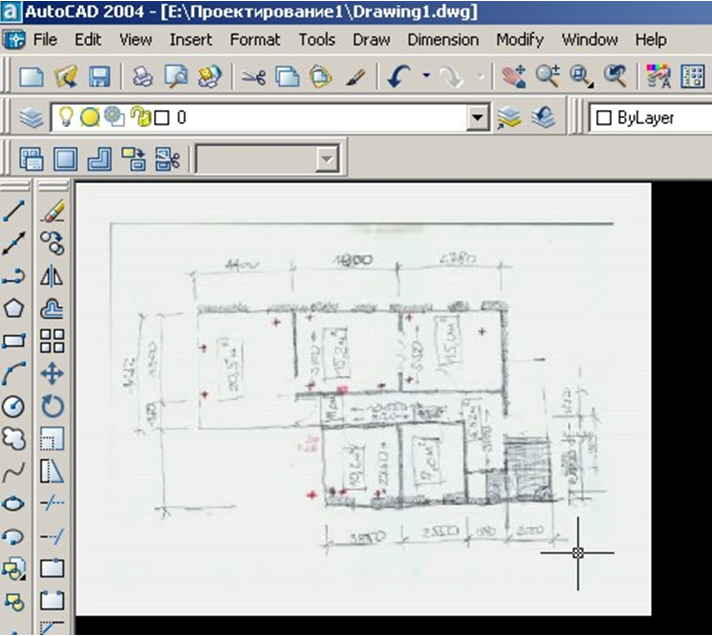Click the Zoom Previous icon
The width and height of the screenshot is (712, 636).
[615, 76]
